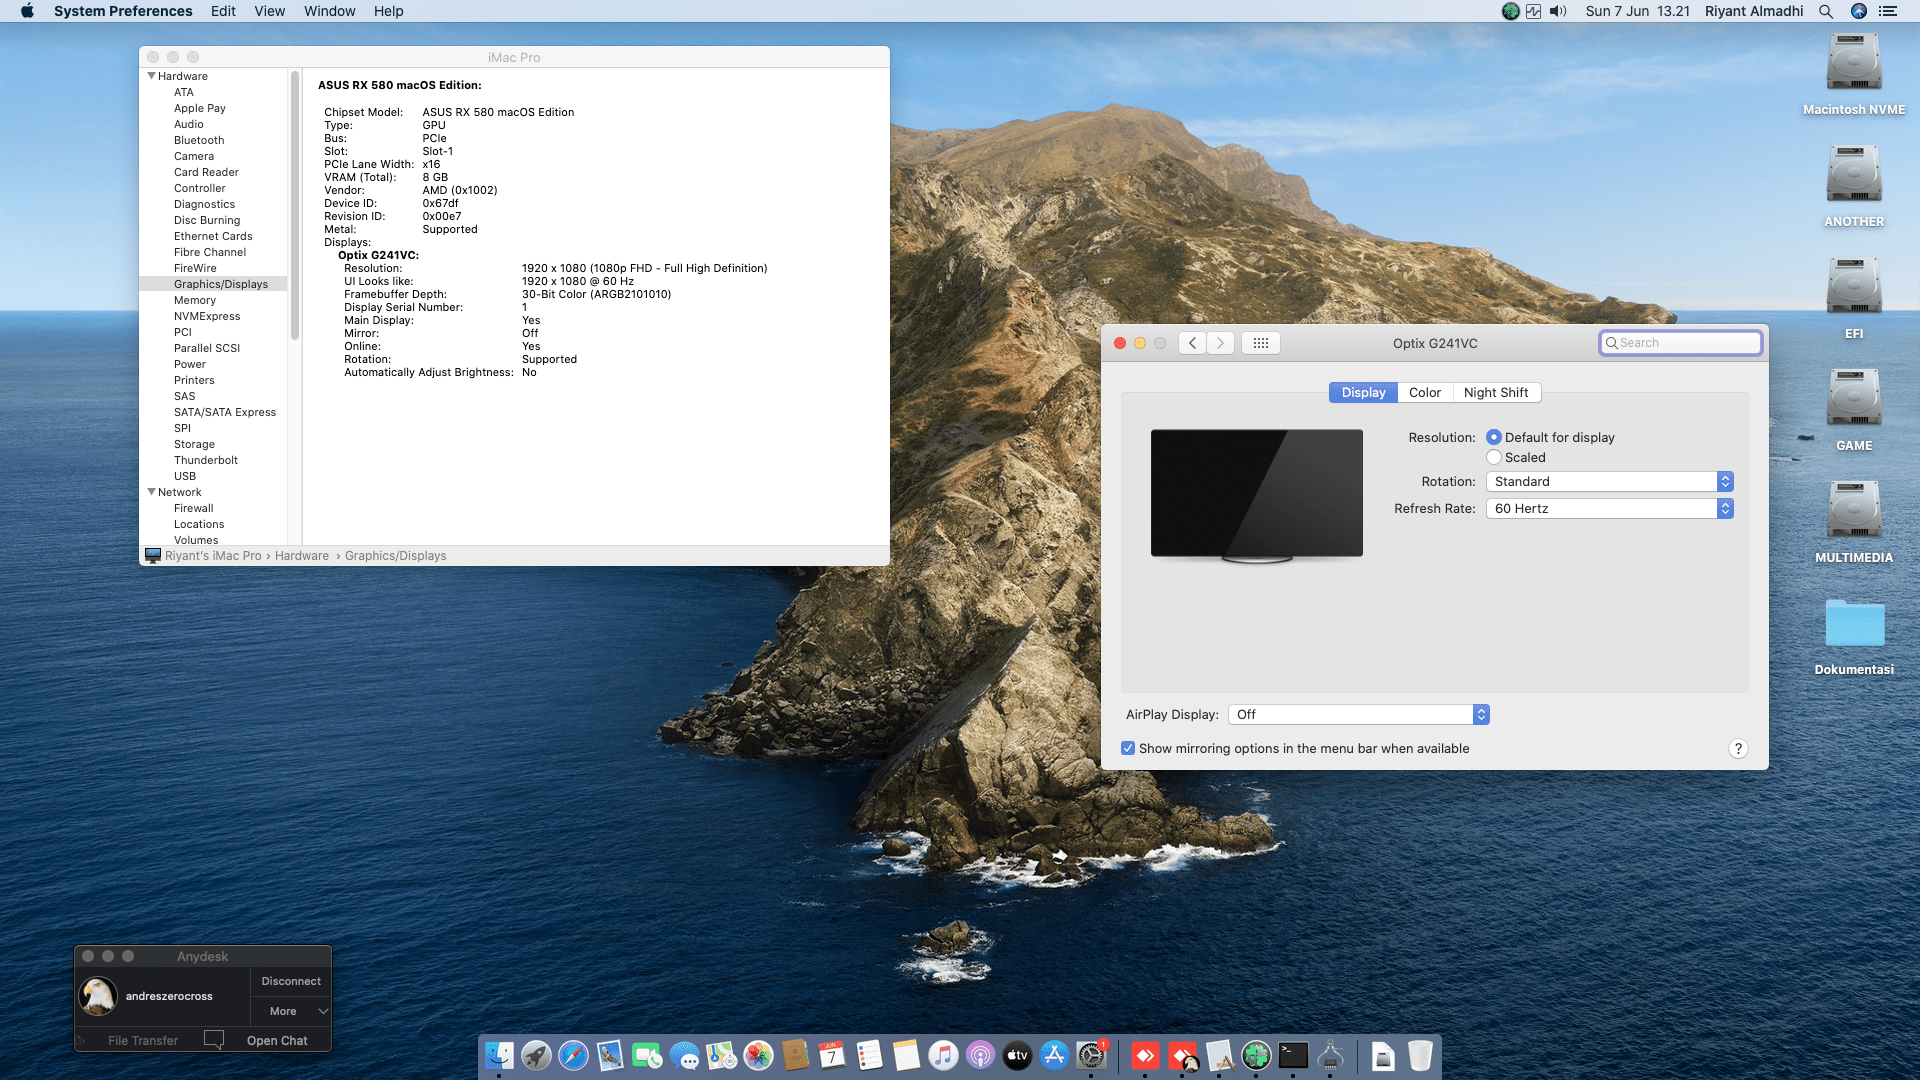Select Memory in hardware list
This screenshot has height=1080, width=1920.
[x=195, y=300]
